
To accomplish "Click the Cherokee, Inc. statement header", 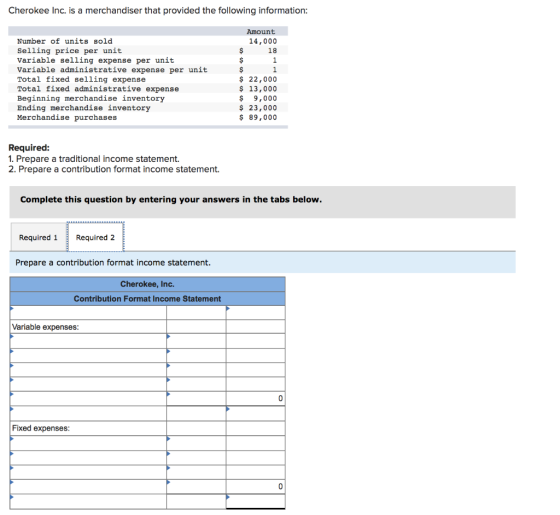I will coord(148,284).
